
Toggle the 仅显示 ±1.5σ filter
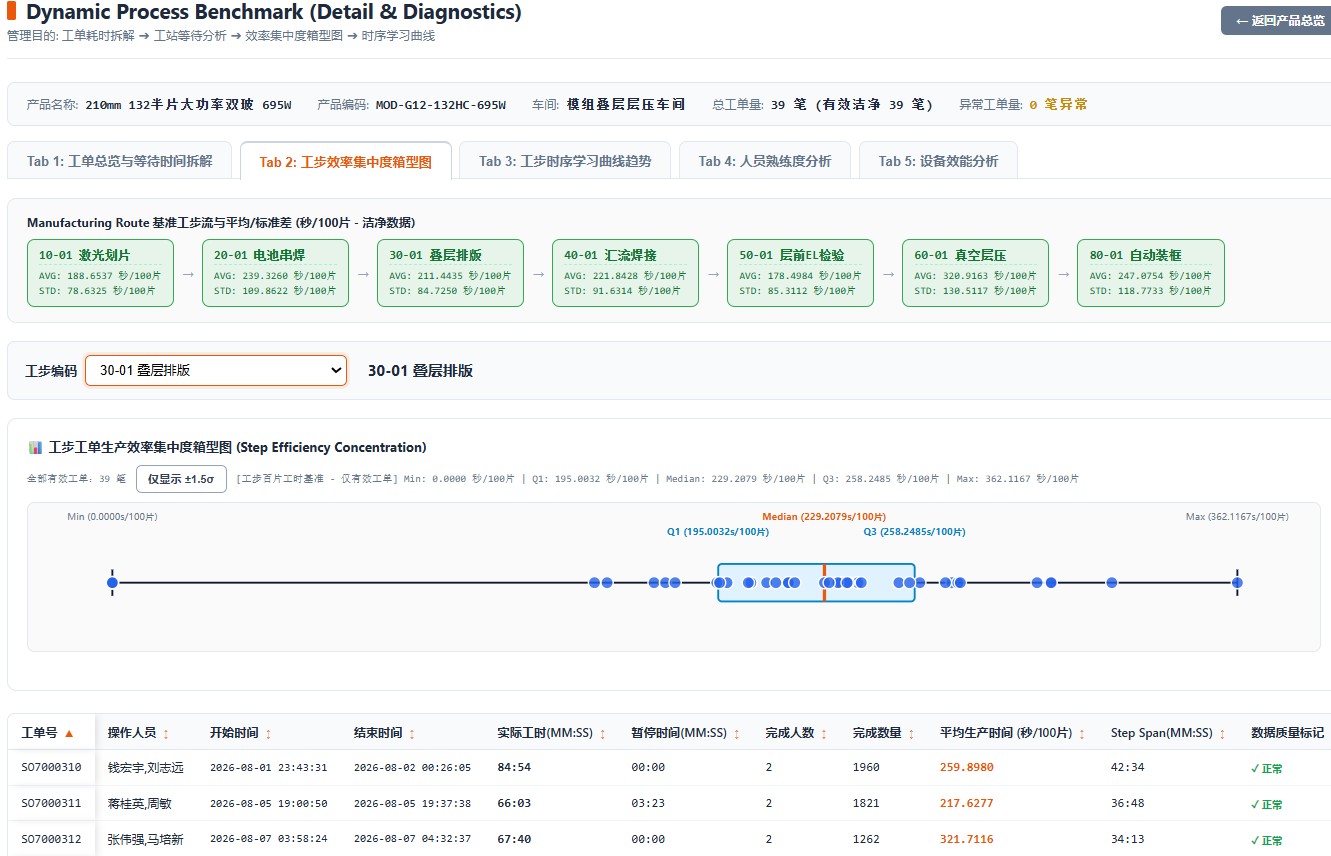[181, 479]
